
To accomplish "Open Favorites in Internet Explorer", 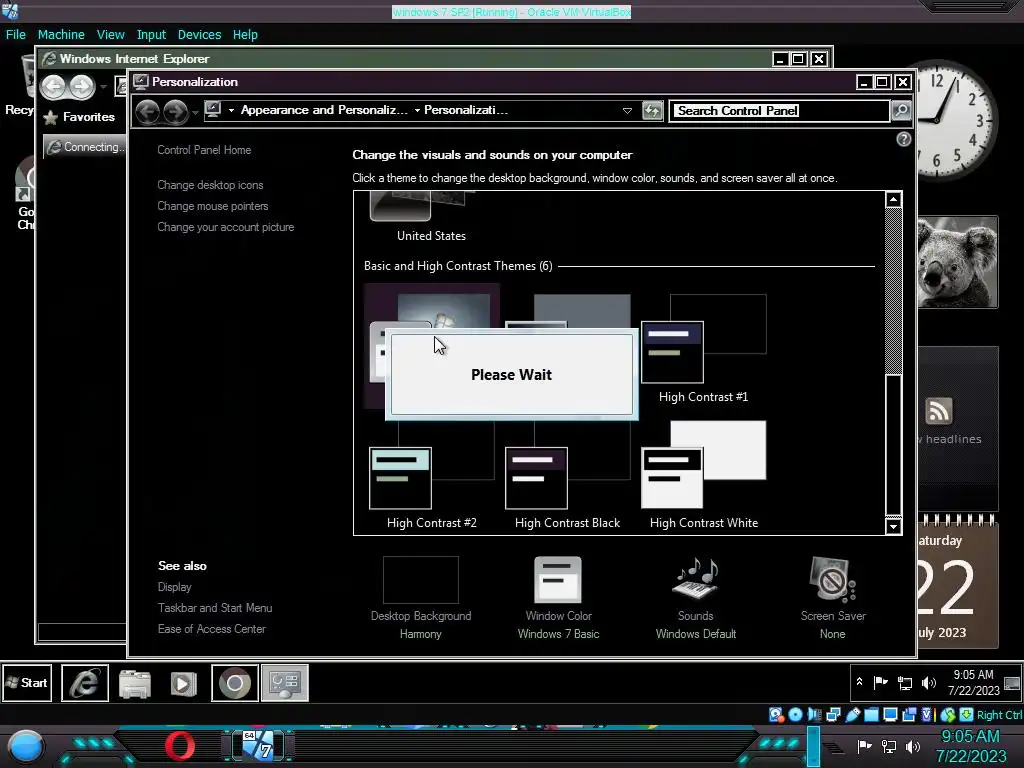I will (79, 118).
